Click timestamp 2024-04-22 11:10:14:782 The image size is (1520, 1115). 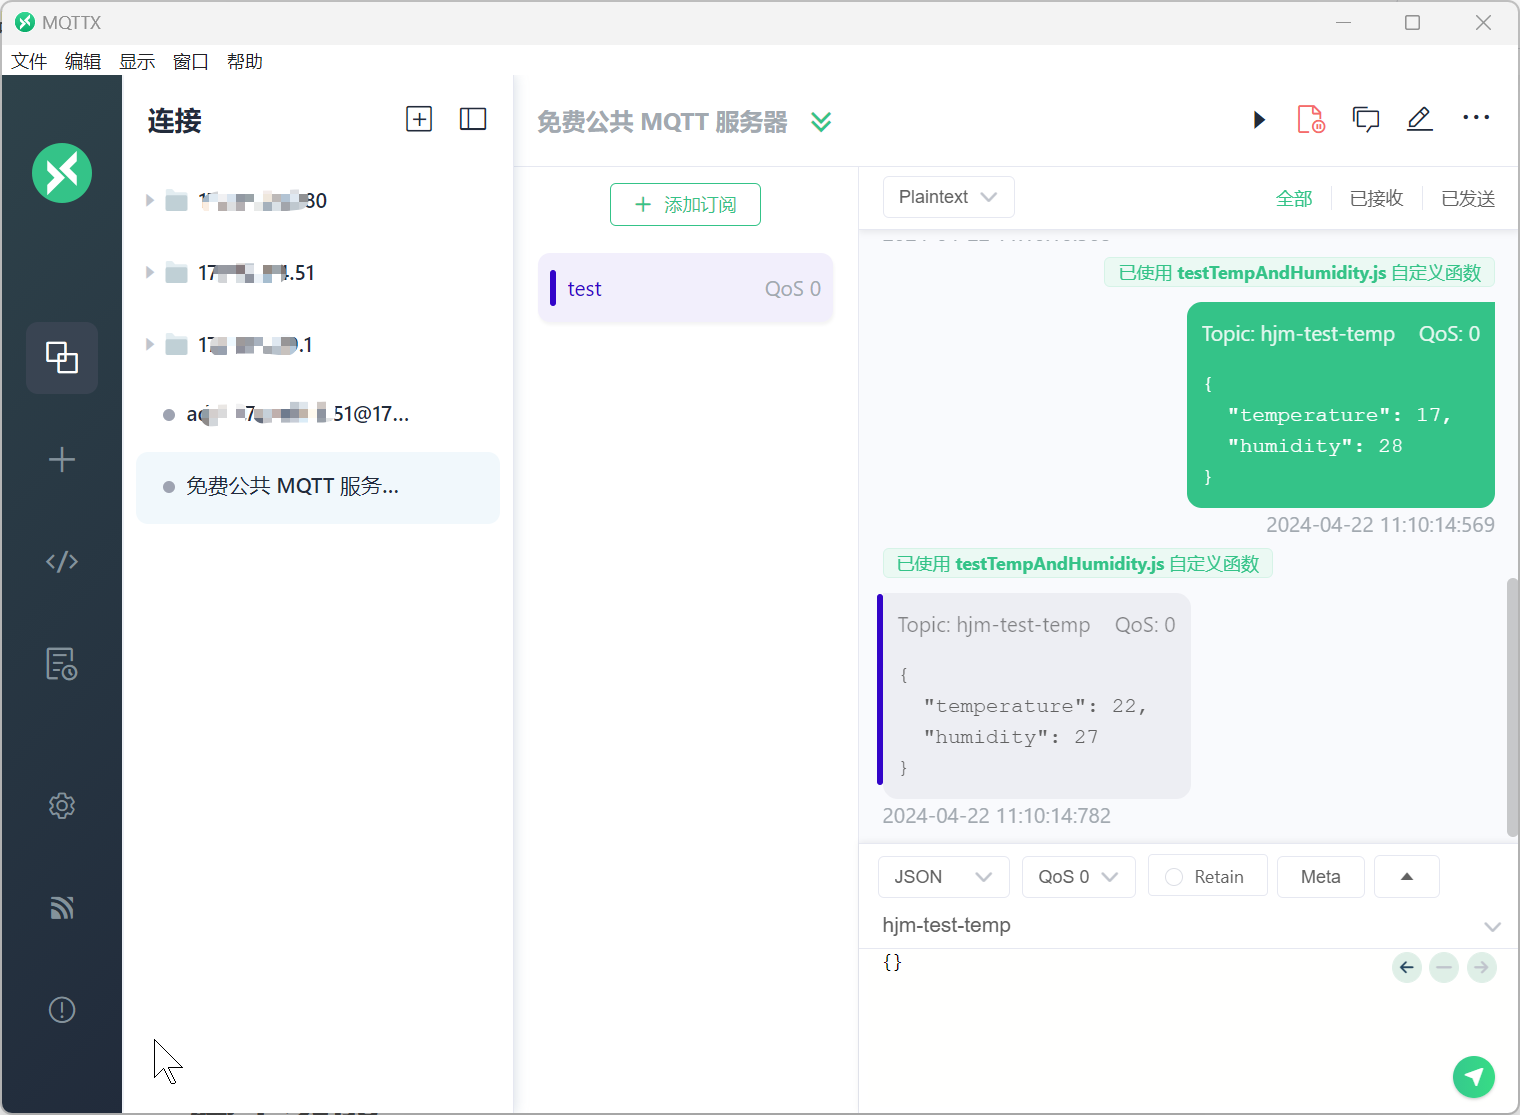click(997, 816)
